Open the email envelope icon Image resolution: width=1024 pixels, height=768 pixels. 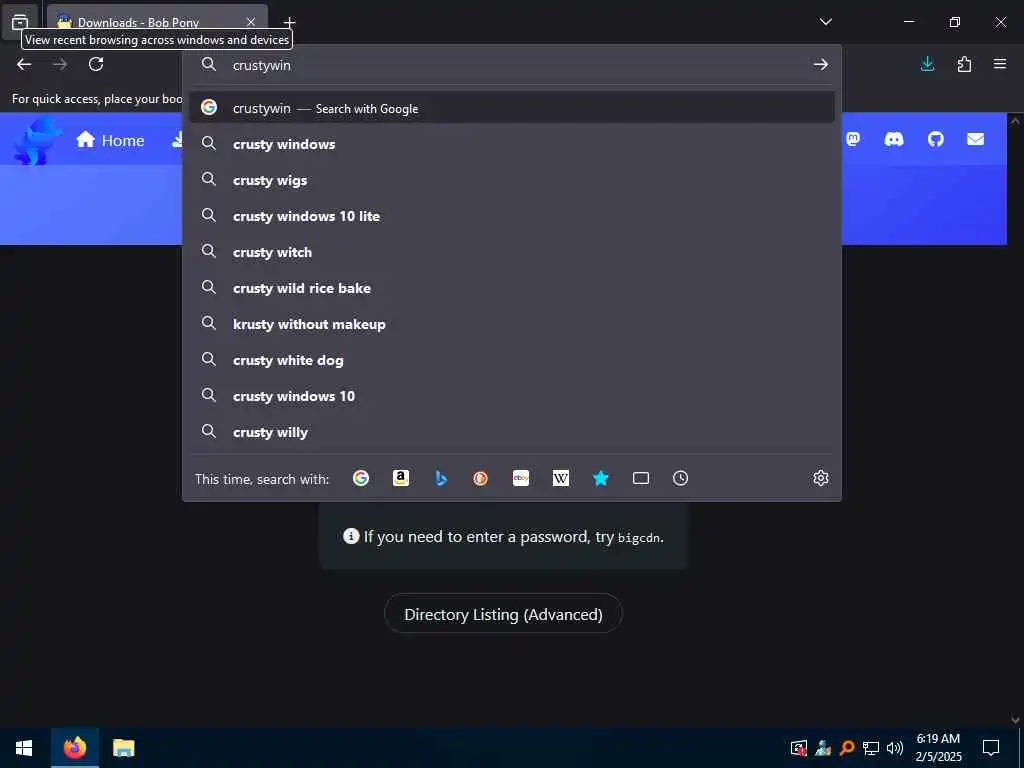[975, 139]
